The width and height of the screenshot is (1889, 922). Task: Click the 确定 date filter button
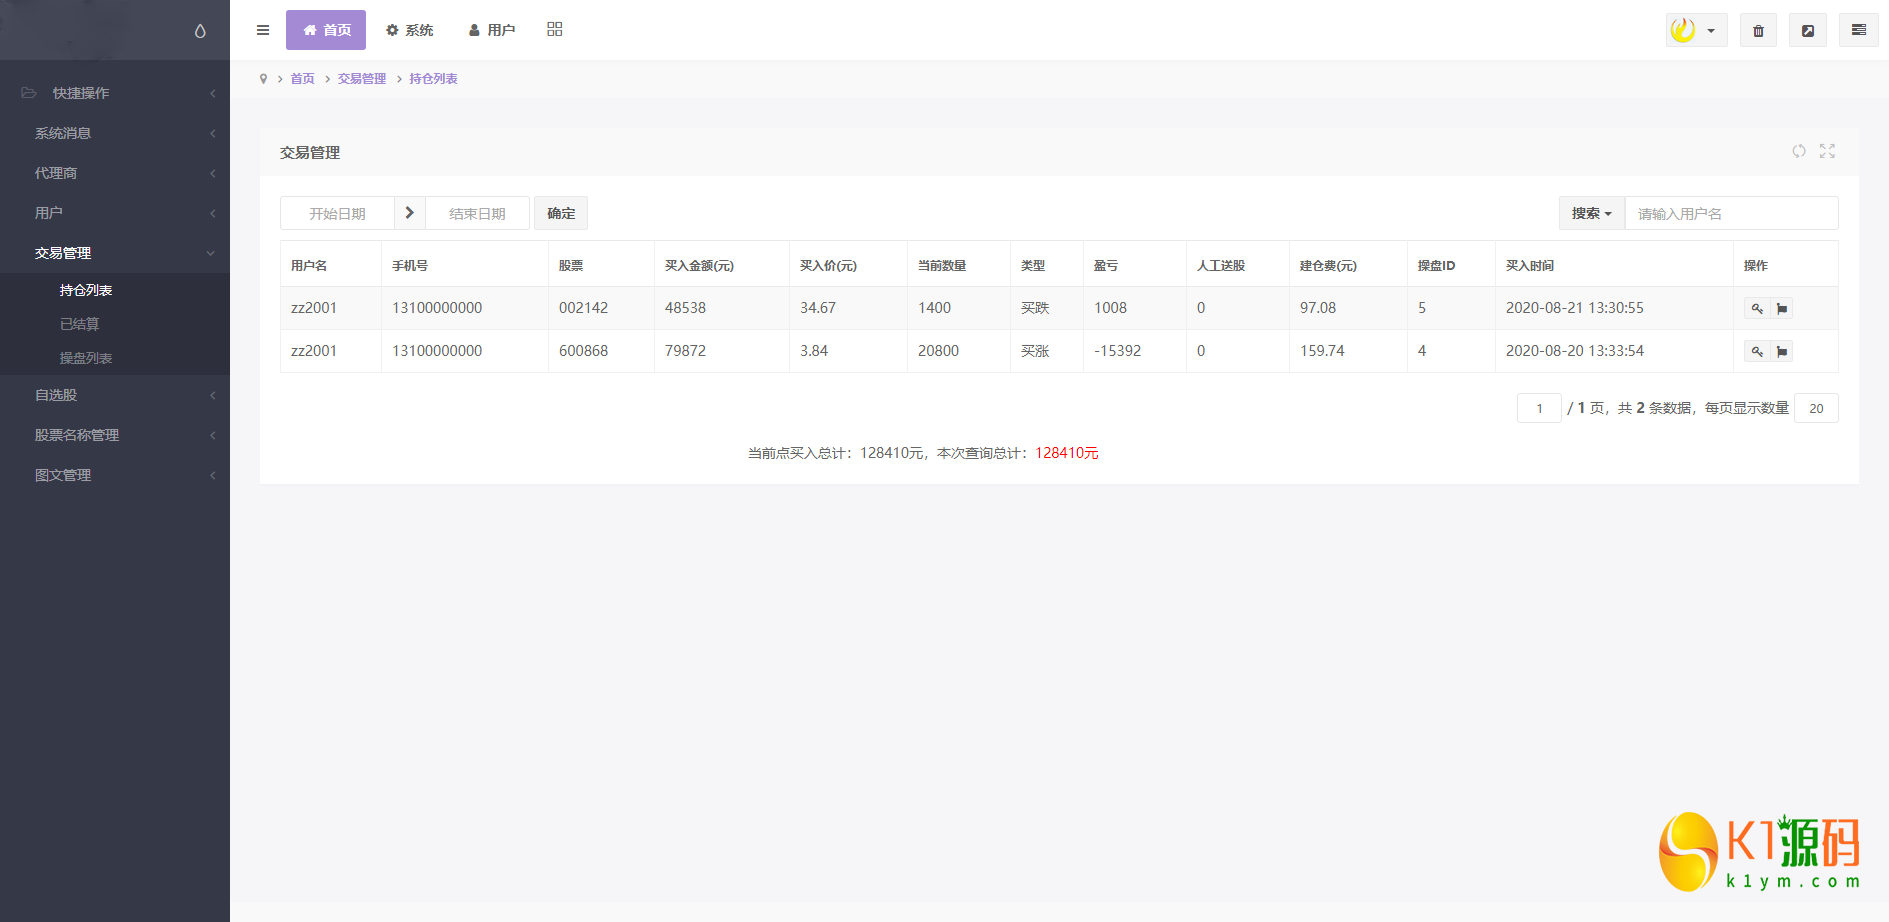(x=561, y=213)
